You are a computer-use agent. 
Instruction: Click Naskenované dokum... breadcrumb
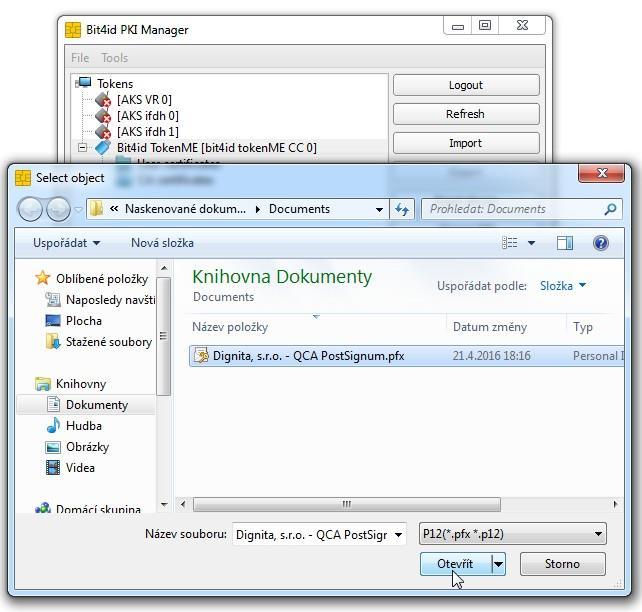(185, 209)
